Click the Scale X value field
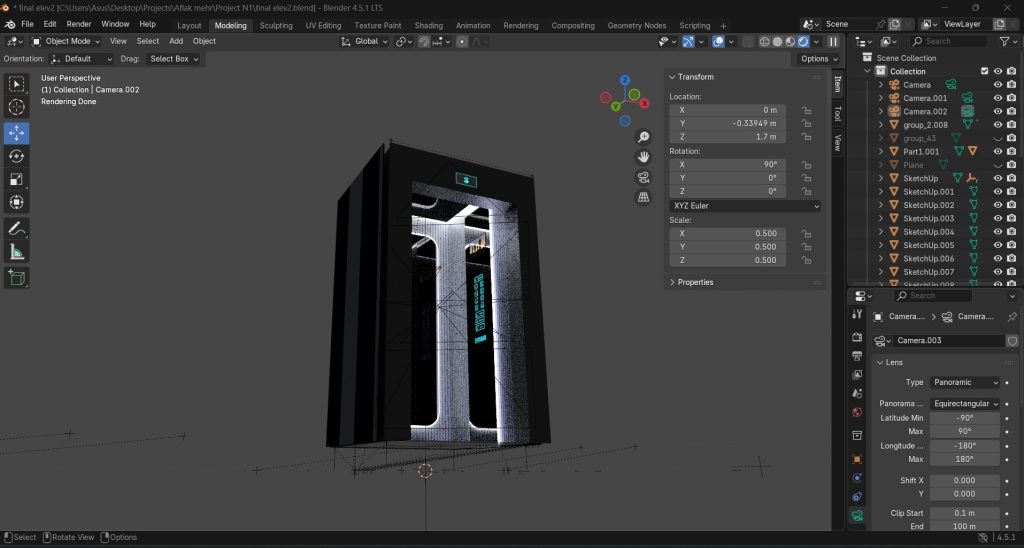This screenshot has width=1024, height=548. (x=727, y=233)
